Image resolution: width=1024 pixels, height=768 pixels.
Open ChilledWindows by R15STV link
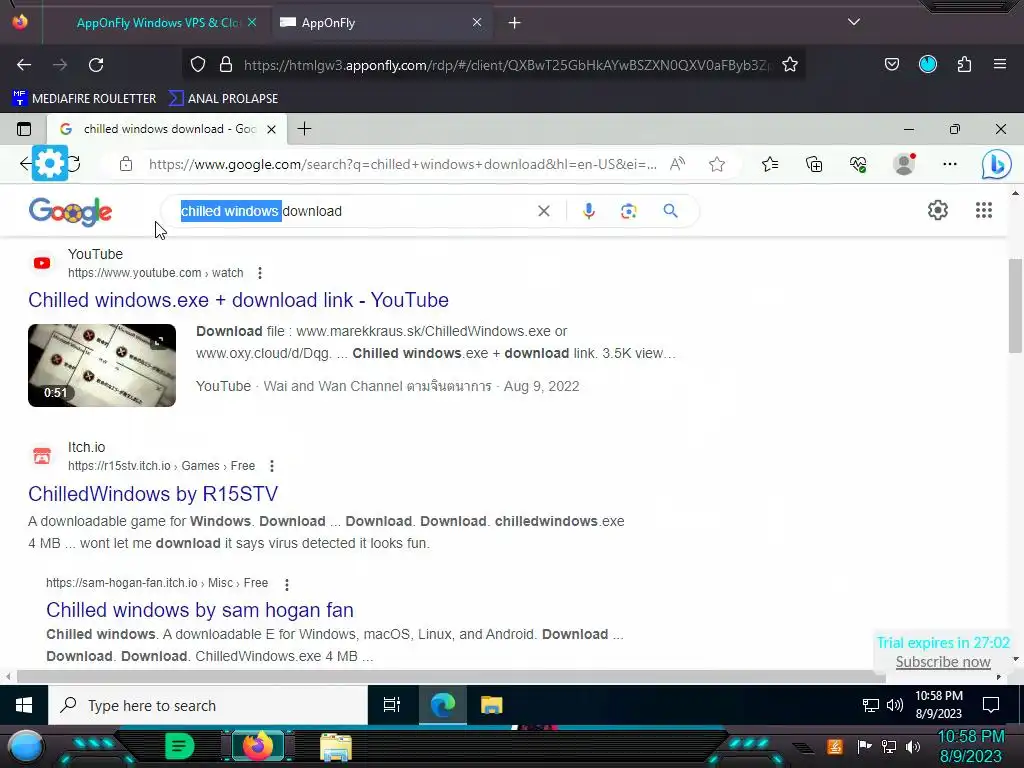pos(153,494)
